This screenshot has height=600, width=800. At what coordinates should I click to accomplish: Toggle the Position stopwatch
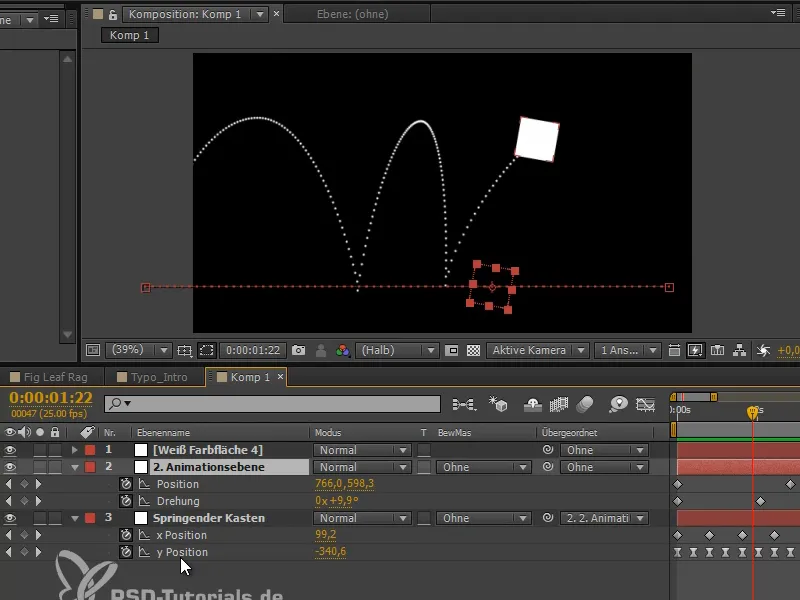click(x=126, y=484)
